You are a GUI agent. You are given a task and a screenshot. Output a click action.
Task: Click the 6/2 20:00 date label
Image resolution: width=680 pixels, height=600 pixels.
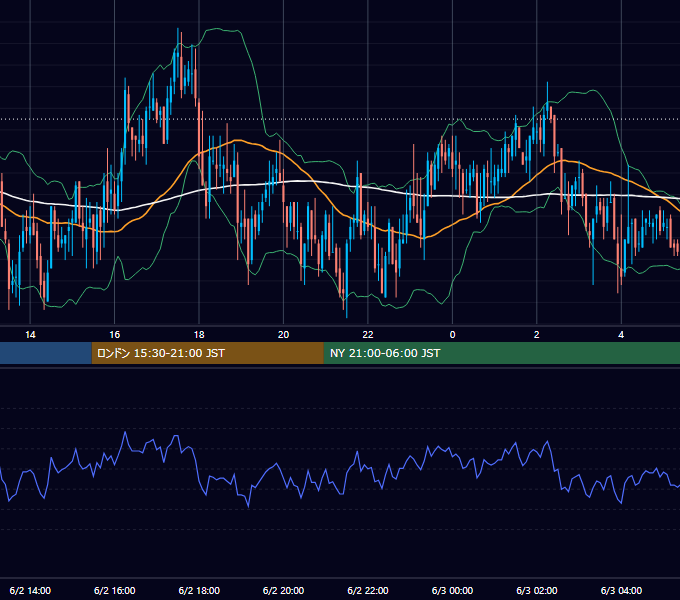(x=283, y=590)
